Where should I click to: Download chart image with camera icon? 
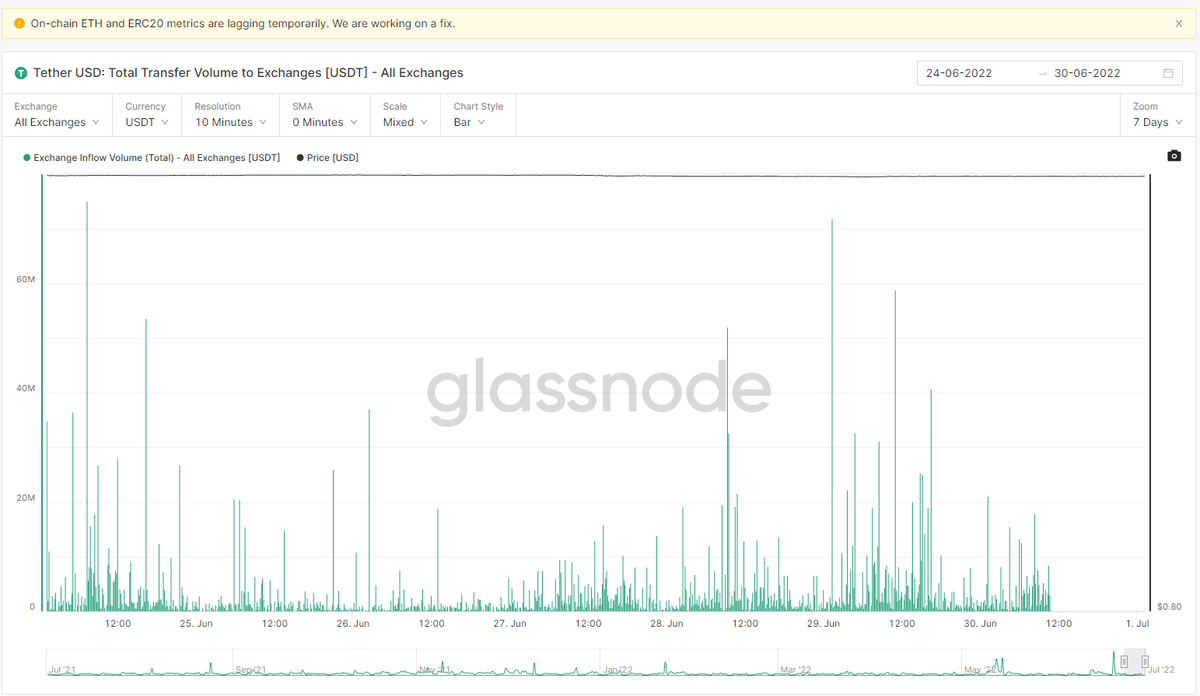tap(1174, 156)
